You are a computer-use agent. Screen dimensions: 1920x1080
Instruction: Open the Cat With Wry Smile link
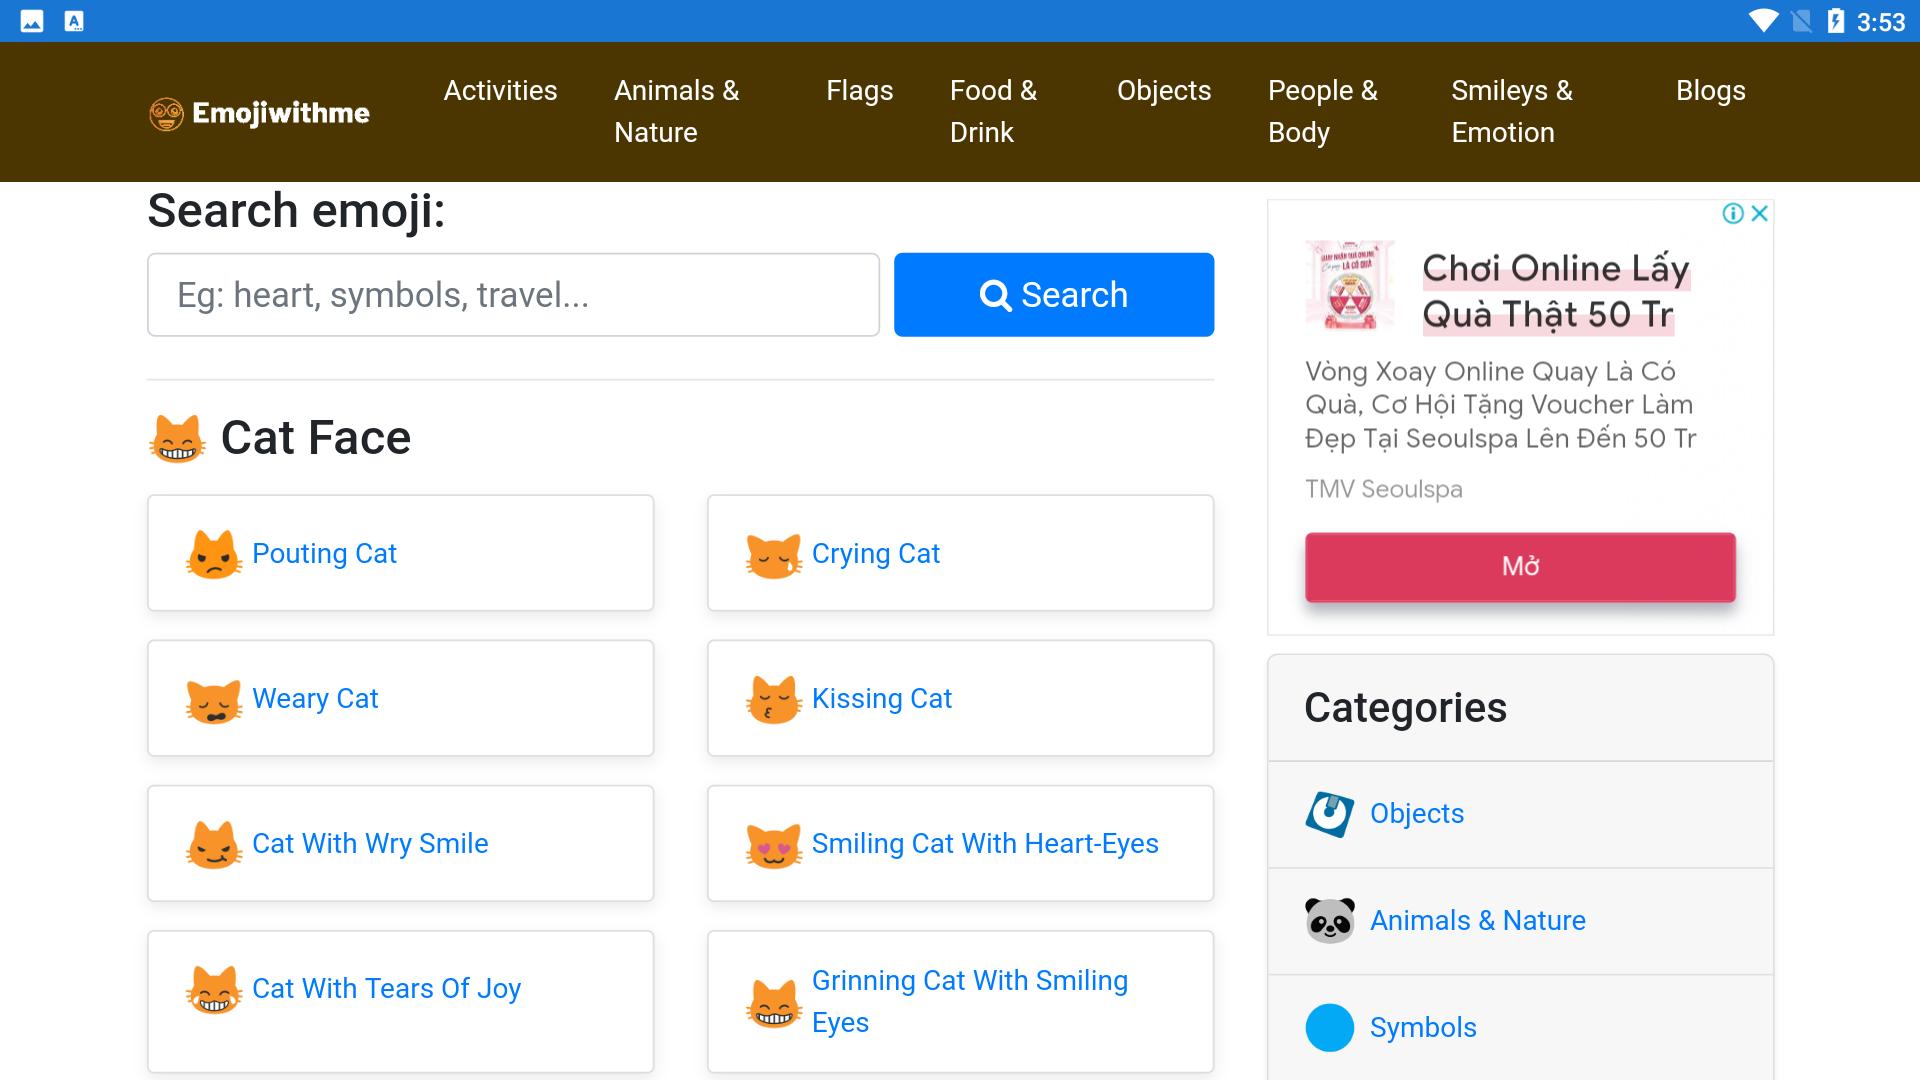[370, 844]
